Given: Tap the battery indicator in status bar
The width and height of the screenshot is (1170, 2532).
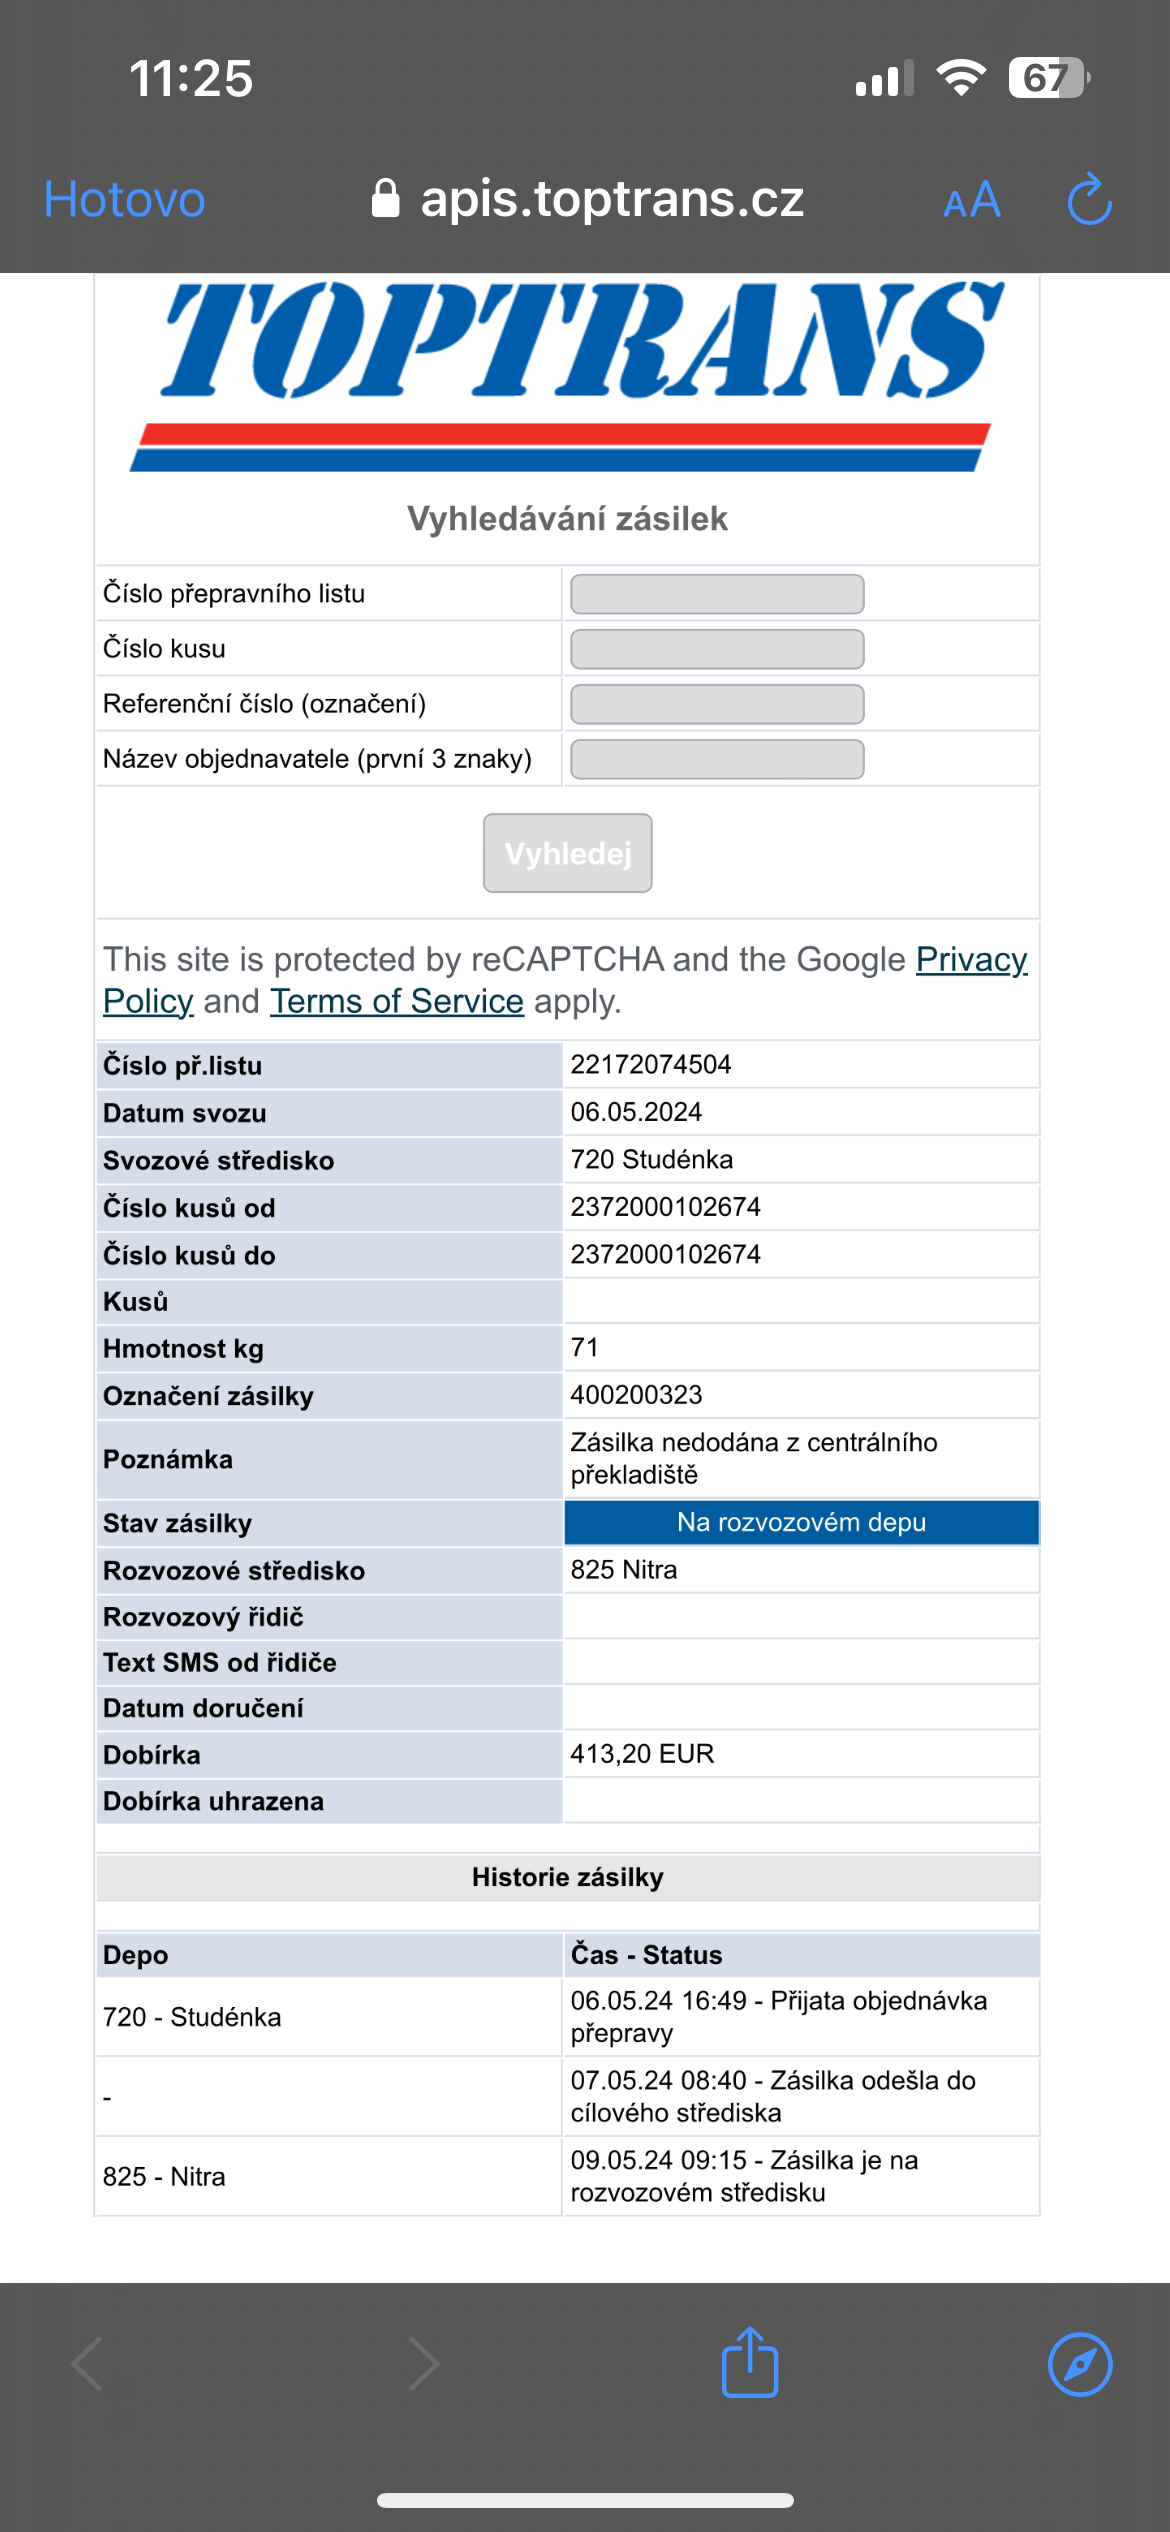Looking at the screenshot, I should point(1048,78).
